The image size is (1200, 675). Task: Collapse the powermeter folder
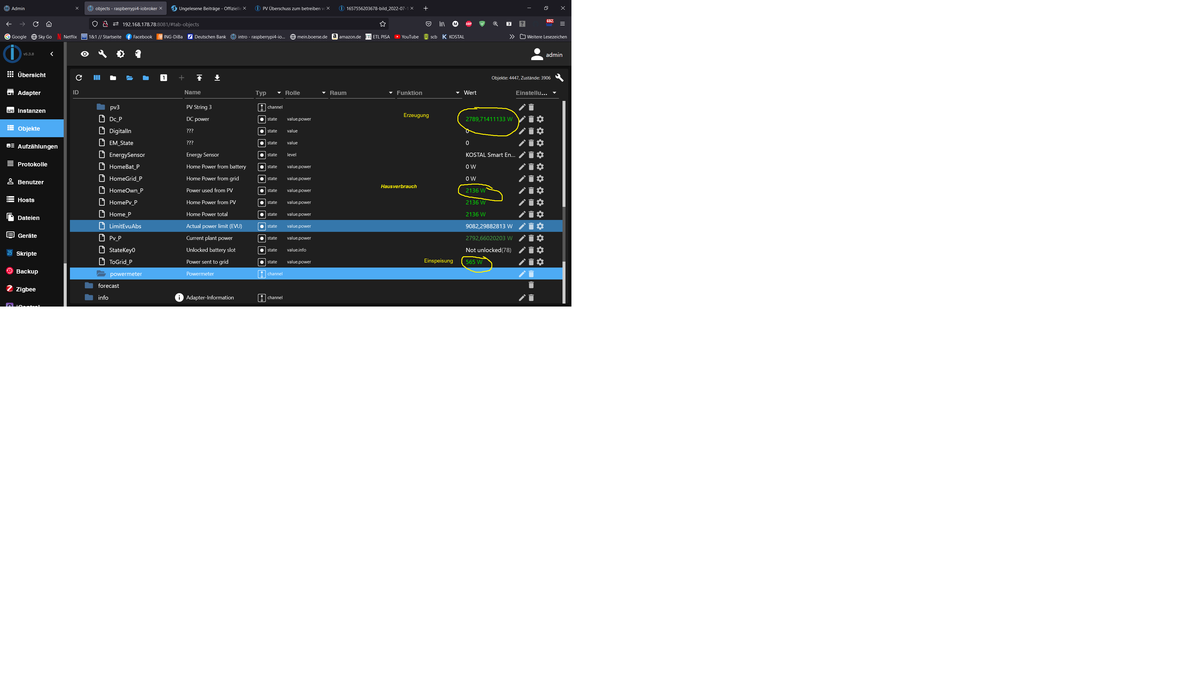click(x=101, y=273)
